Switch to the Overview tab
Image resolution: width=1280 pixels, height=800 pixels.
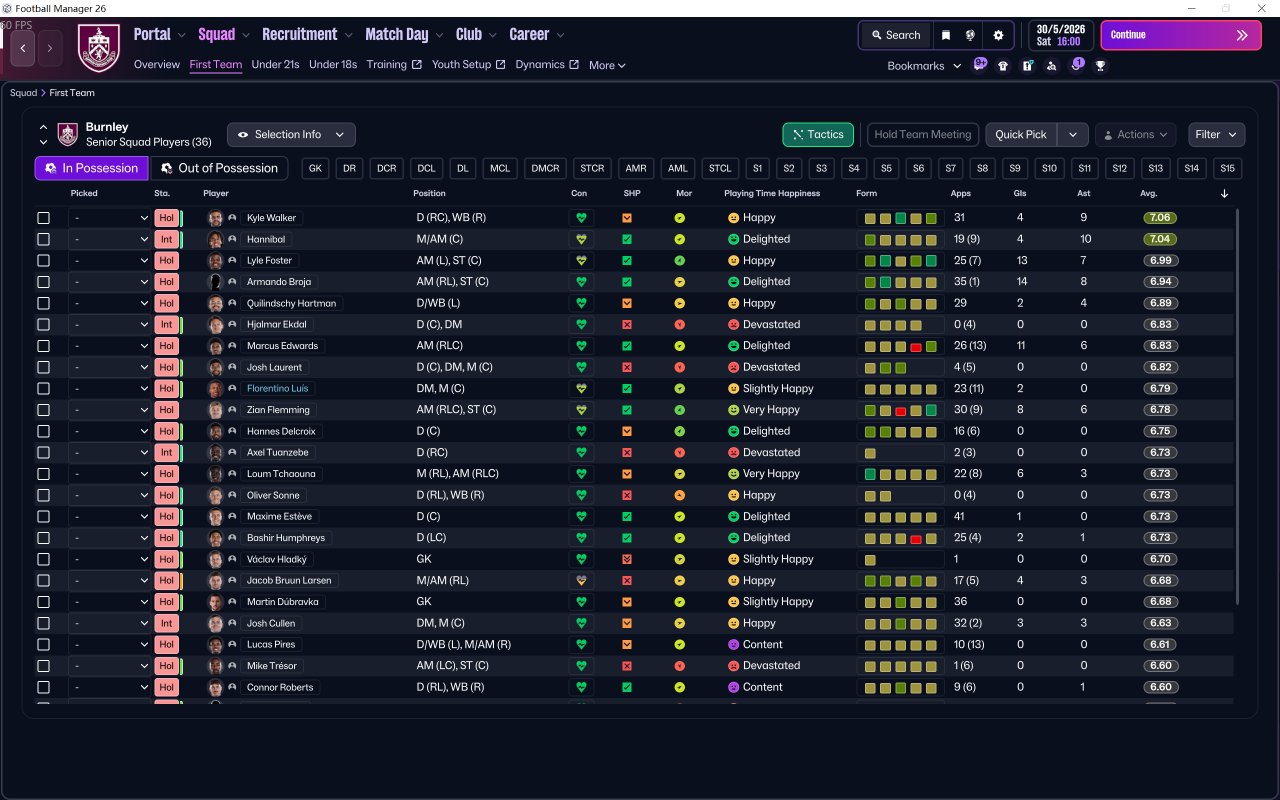pyautogui.click(x=157, y=65)
